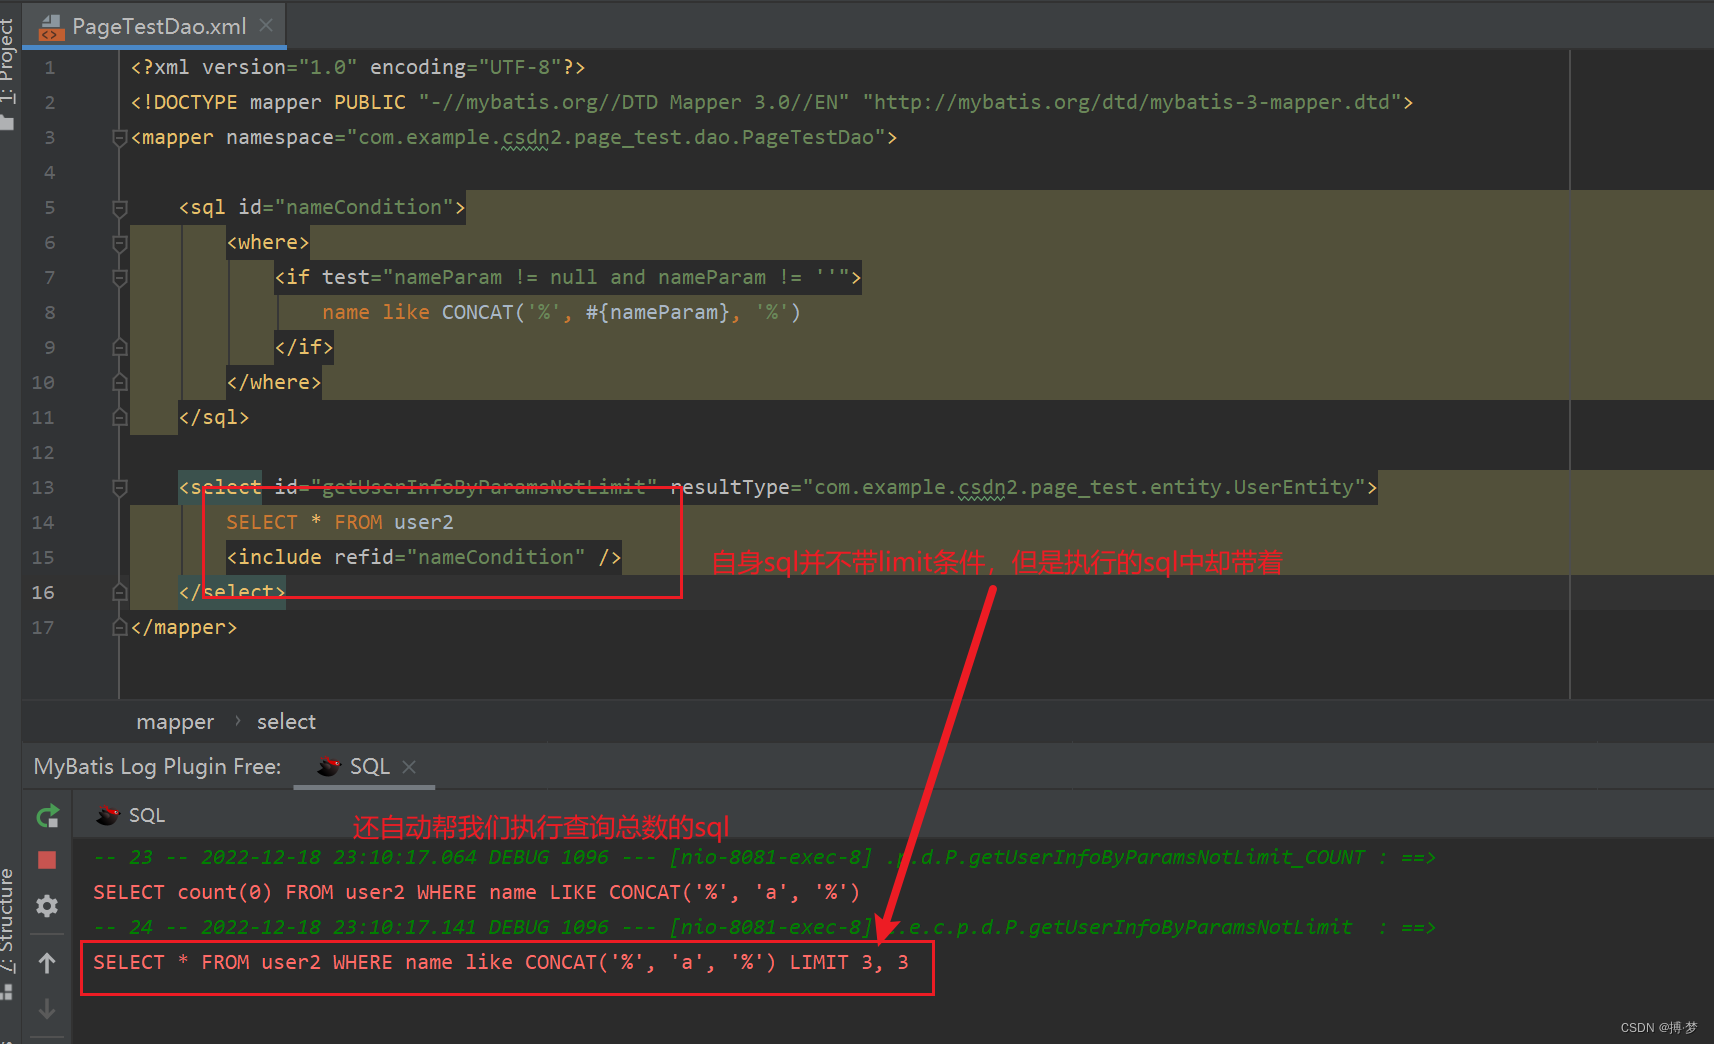Collapse the select tag fold on line 13

pos(120,488)
